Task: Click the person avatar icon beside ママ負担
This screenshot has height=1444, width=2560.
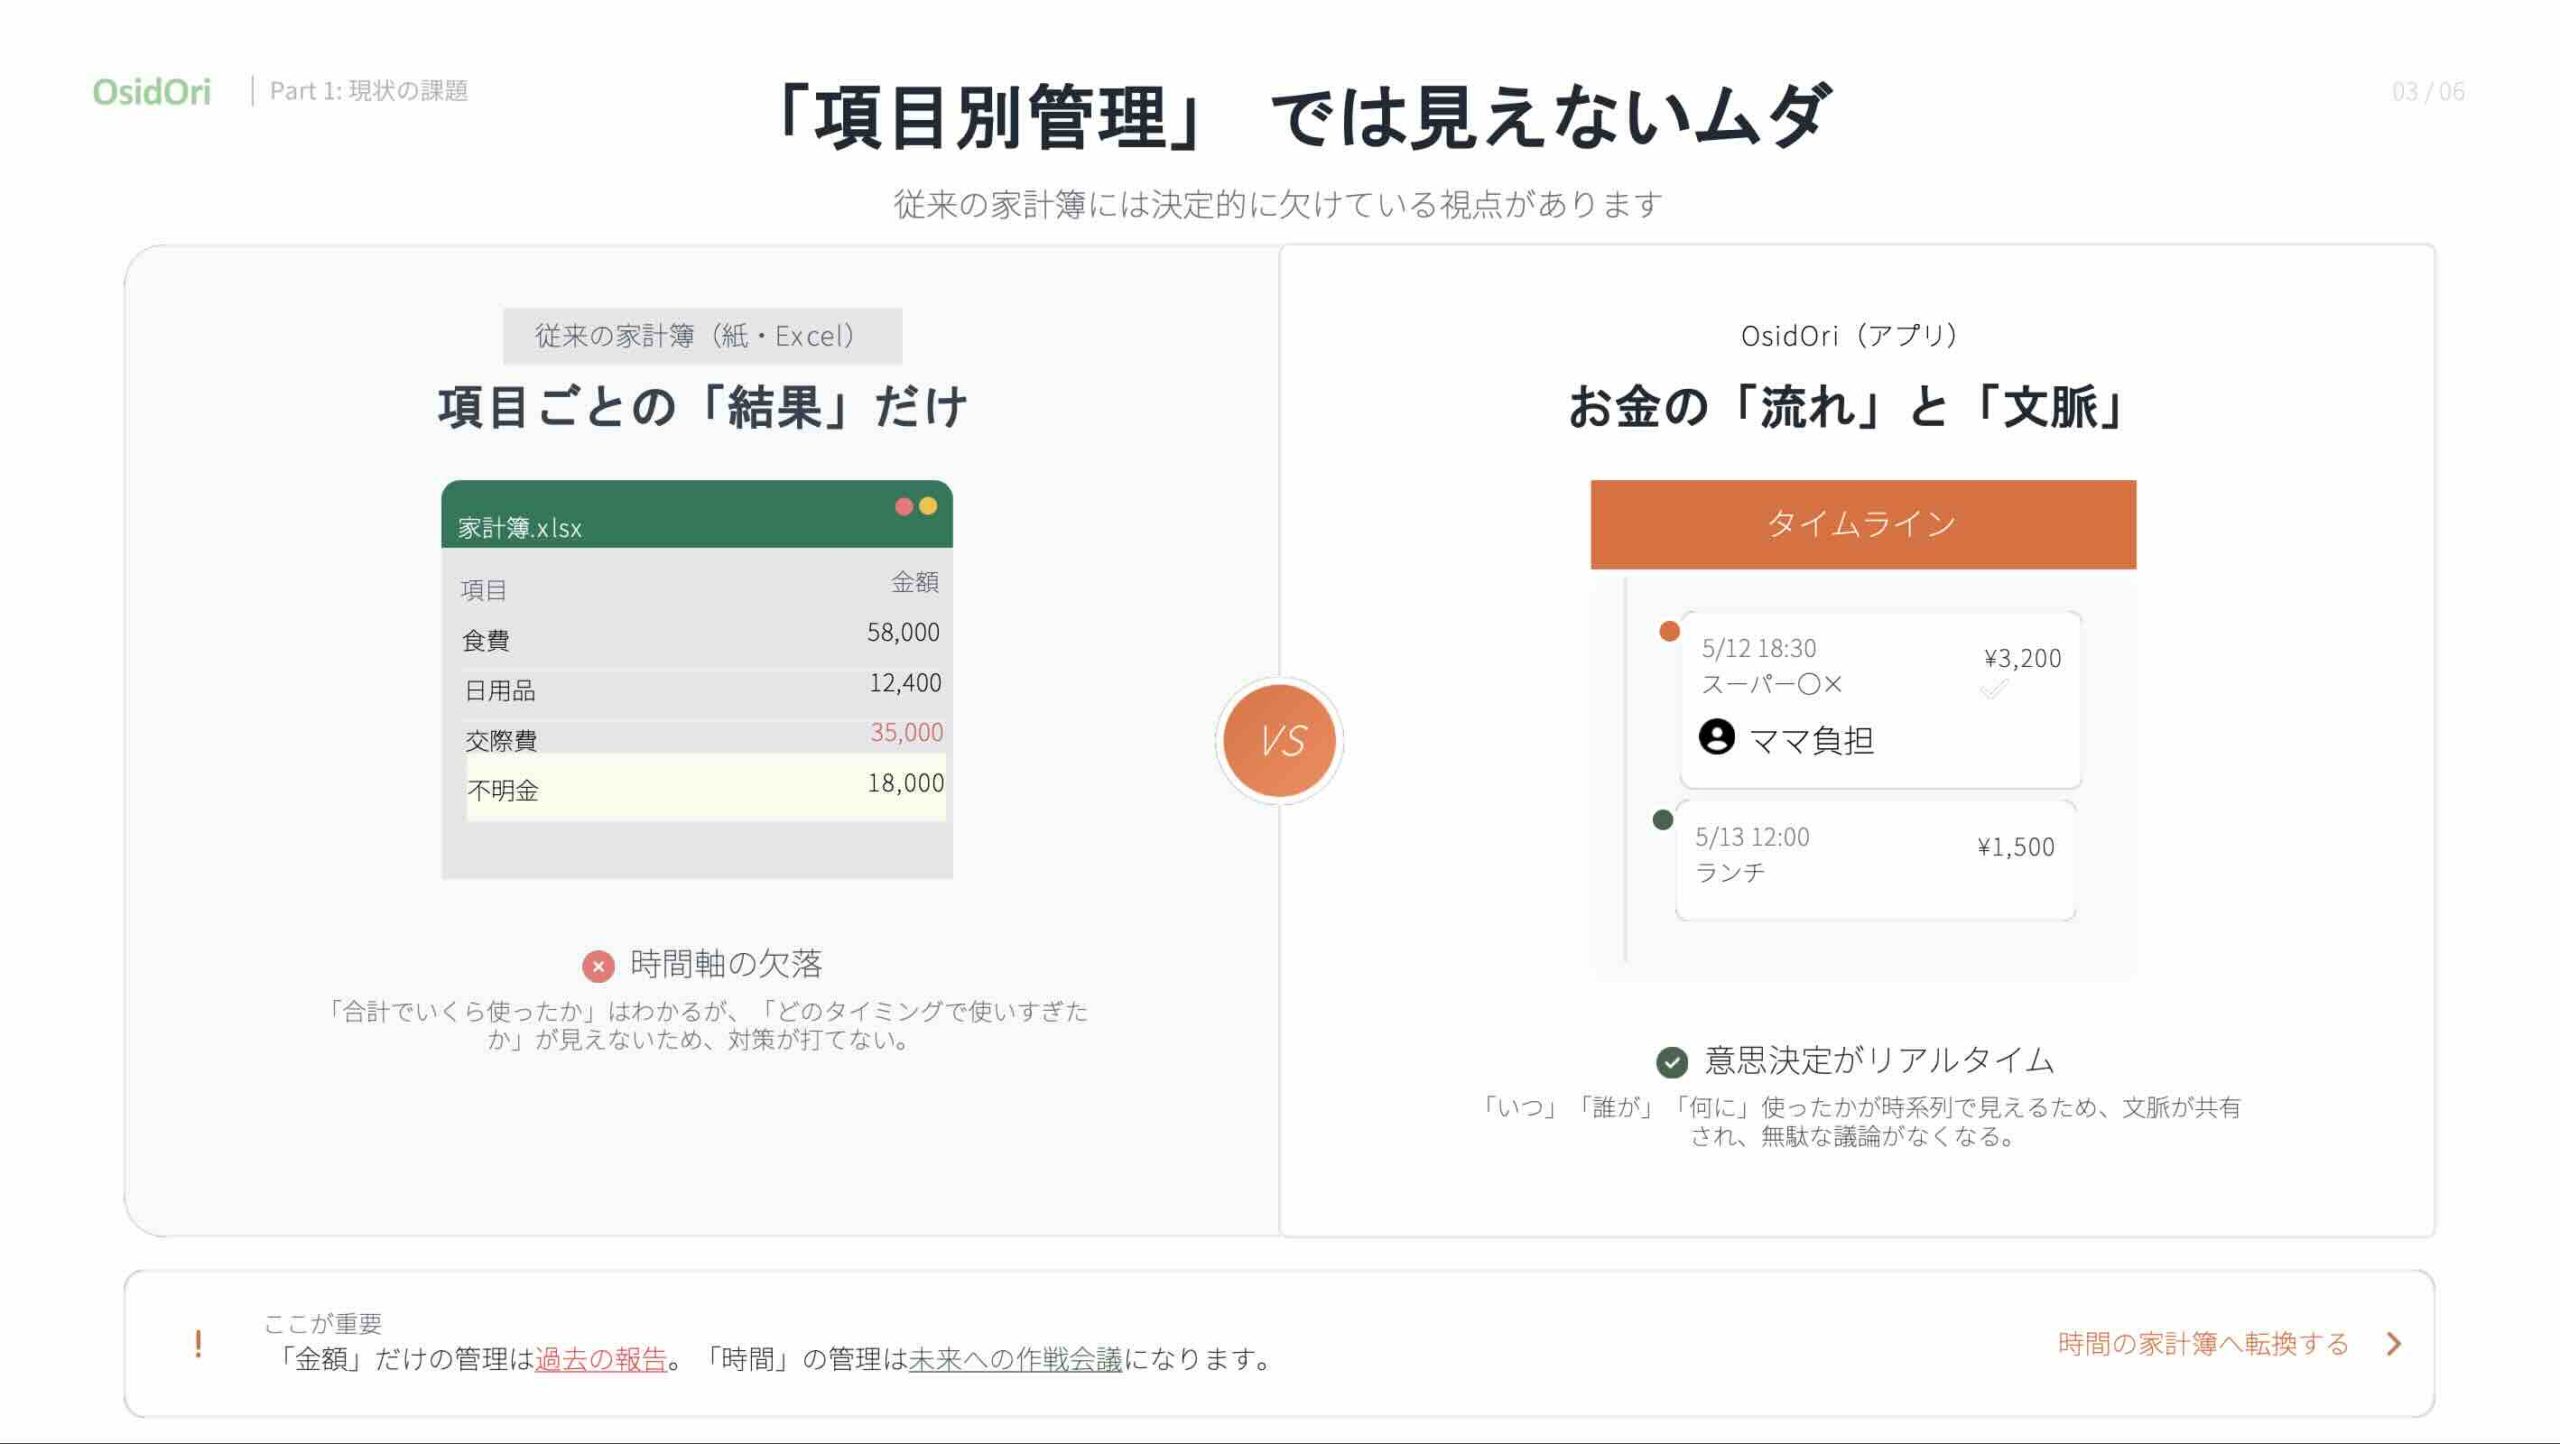Action: tap(1716, 738)
